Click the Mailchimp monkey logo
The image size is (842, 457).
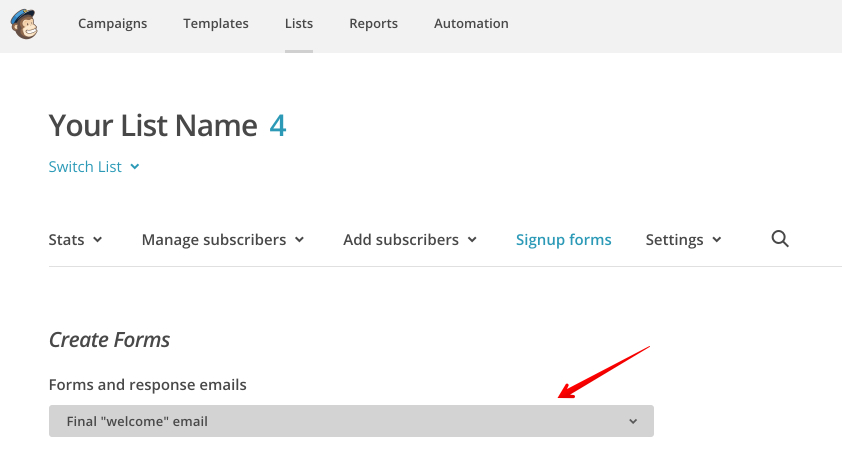24,24
